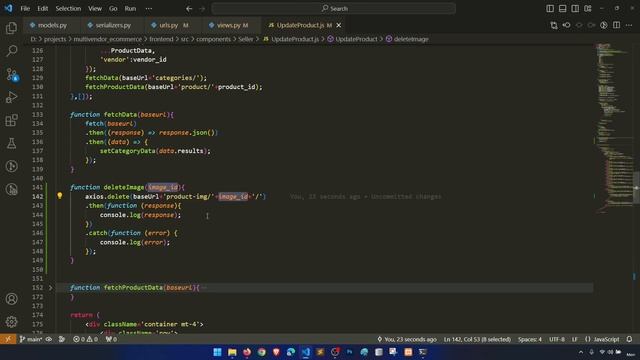640x360 pixels.
Task: Click the Search command center field
Action: [333, 9]
